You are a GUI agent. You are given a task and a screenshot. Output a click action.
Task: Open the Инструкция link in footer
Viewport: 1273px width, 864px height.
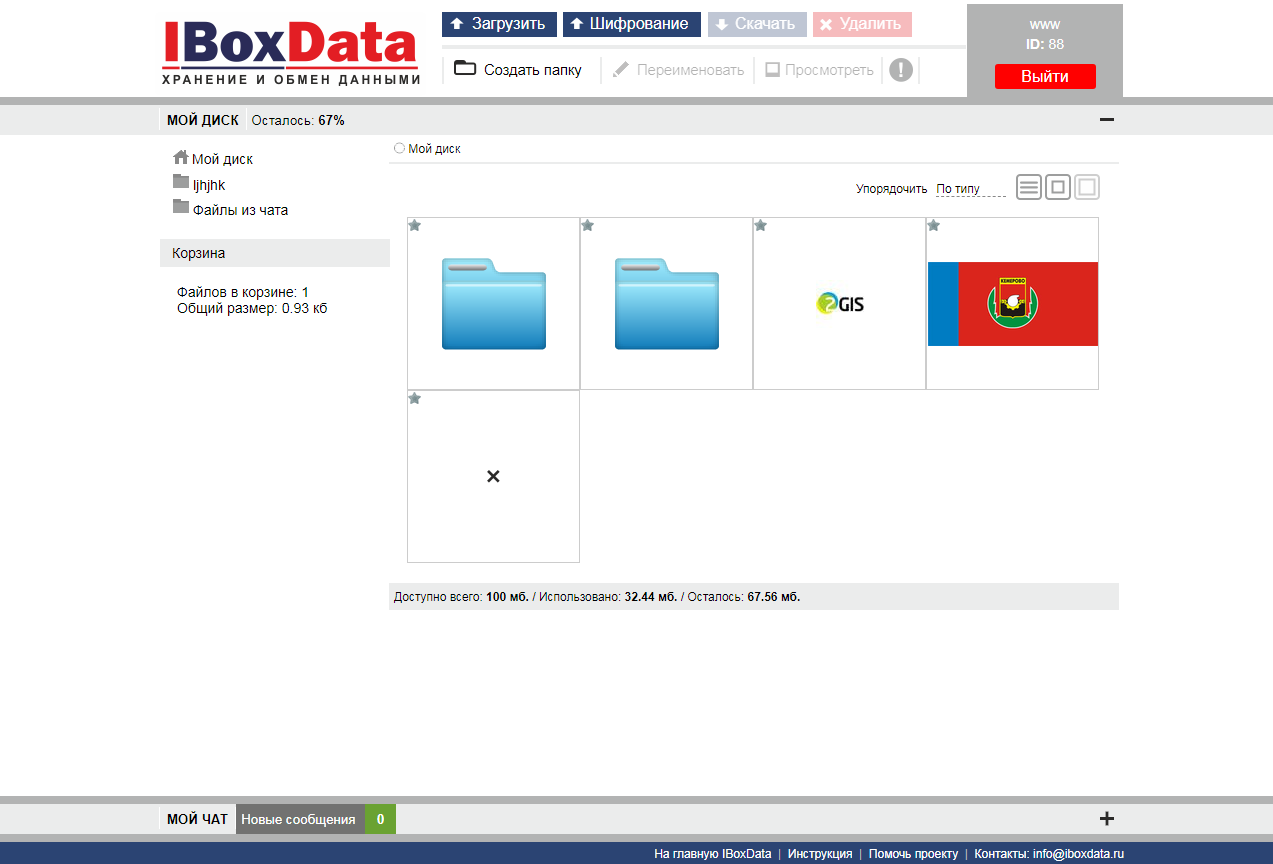819,854
